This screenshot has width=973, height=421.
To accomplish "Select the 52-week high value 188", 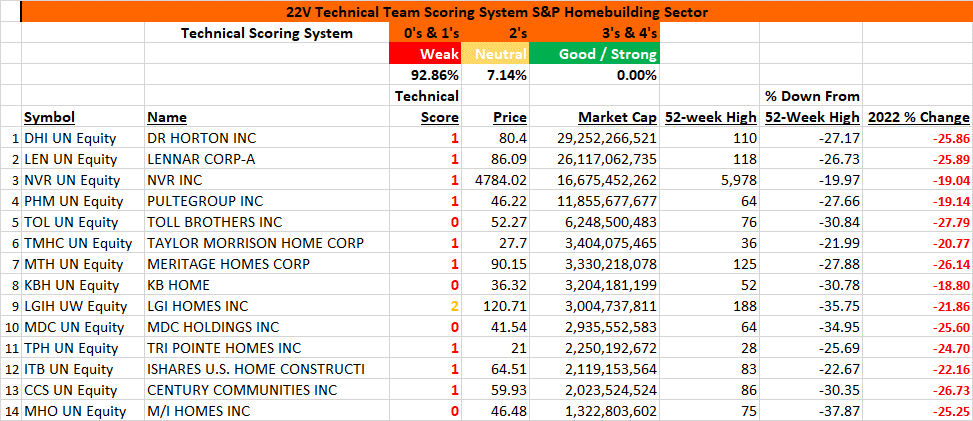I will (x=710, y=307).
